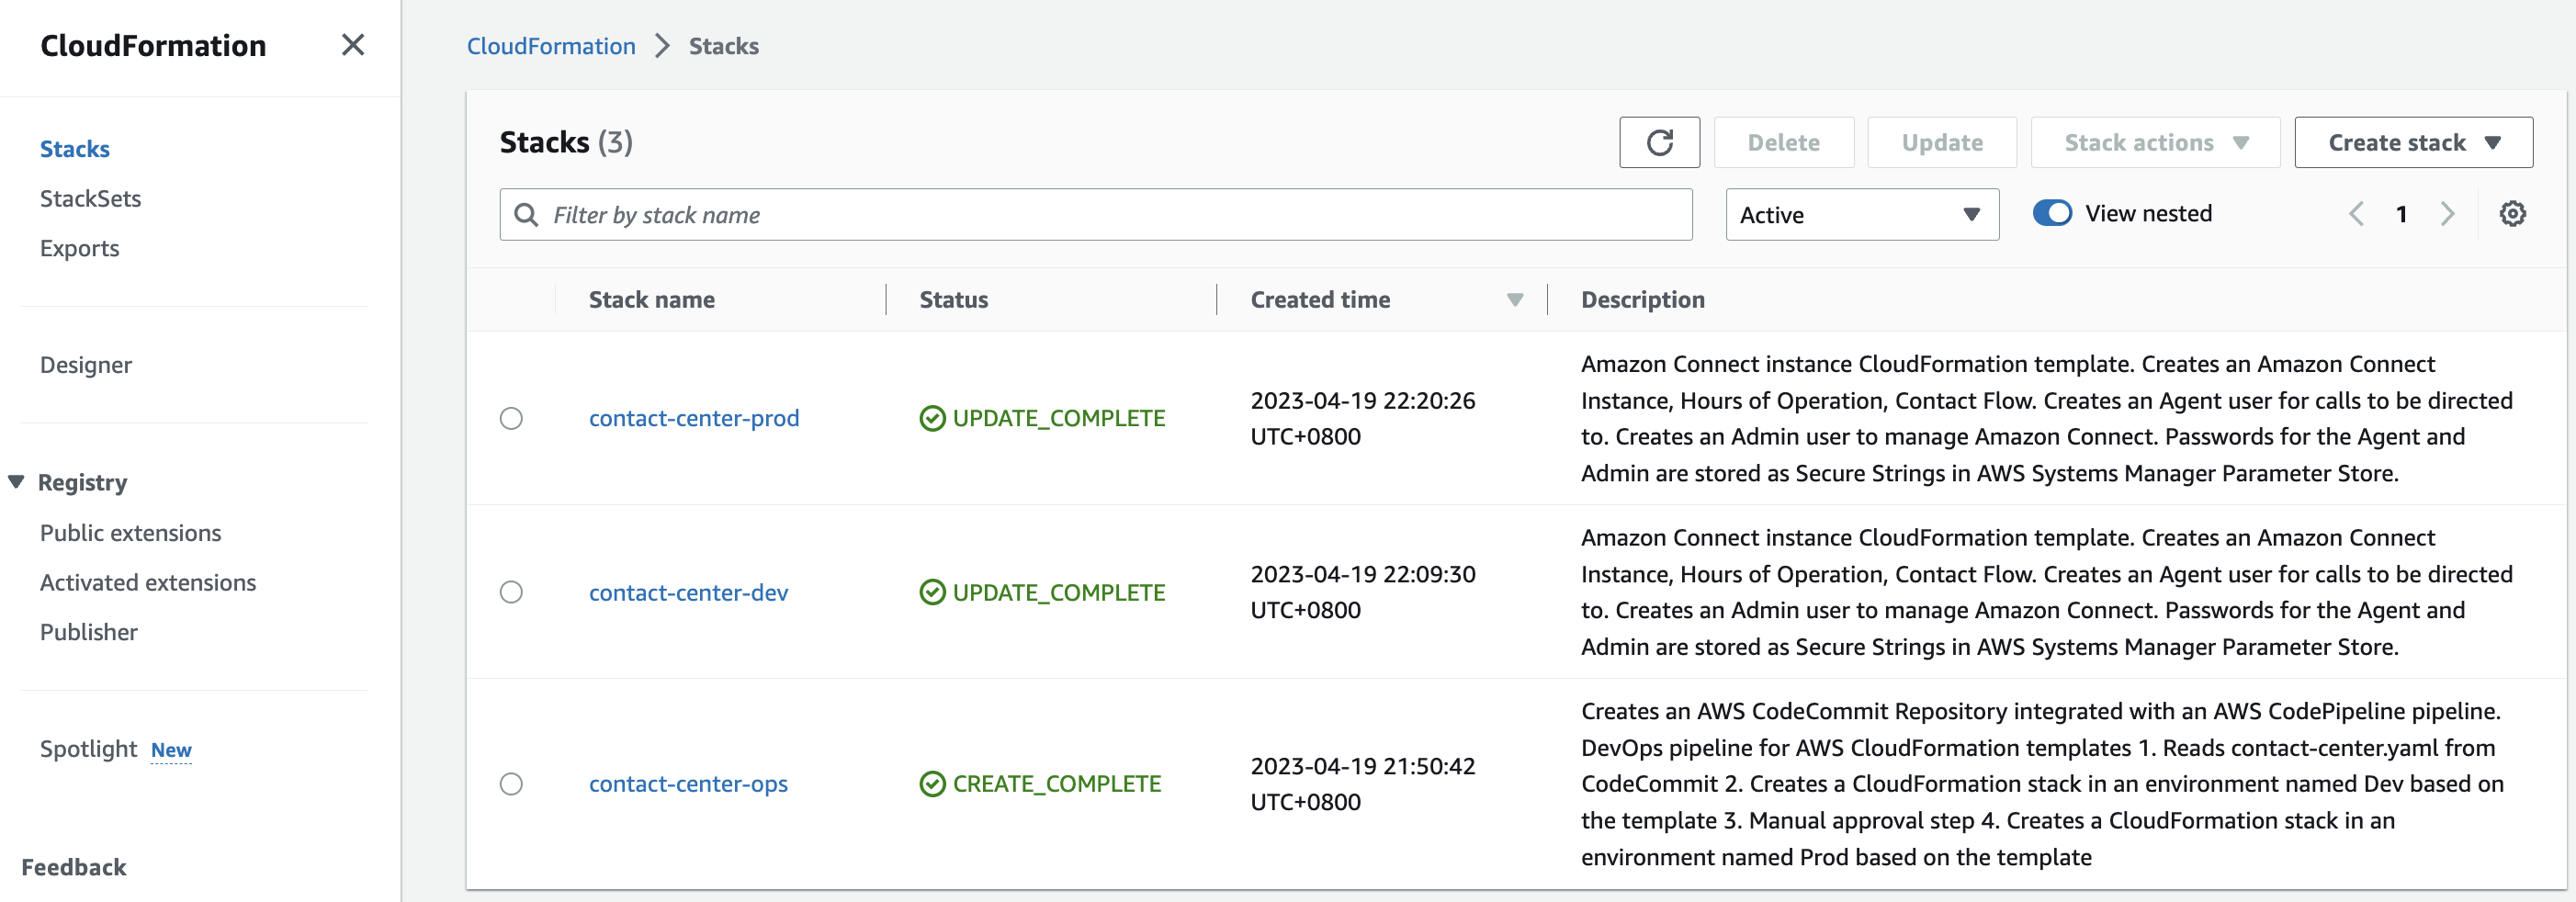Open the Active status filter dropdown
2576x902 pixels.
click(x=1862, y=214)
